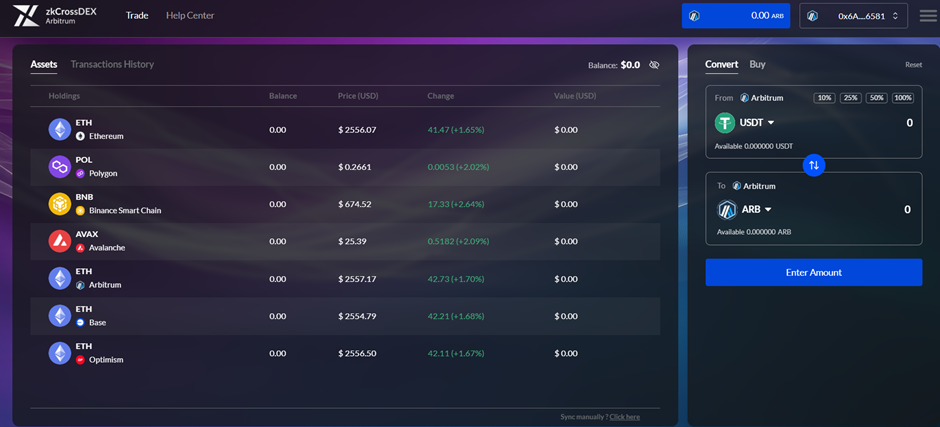This screenshot has width=940, height=427.
Task: Click 'Available 0.000000 USDT' text
Action: click(x=754, y=146)
